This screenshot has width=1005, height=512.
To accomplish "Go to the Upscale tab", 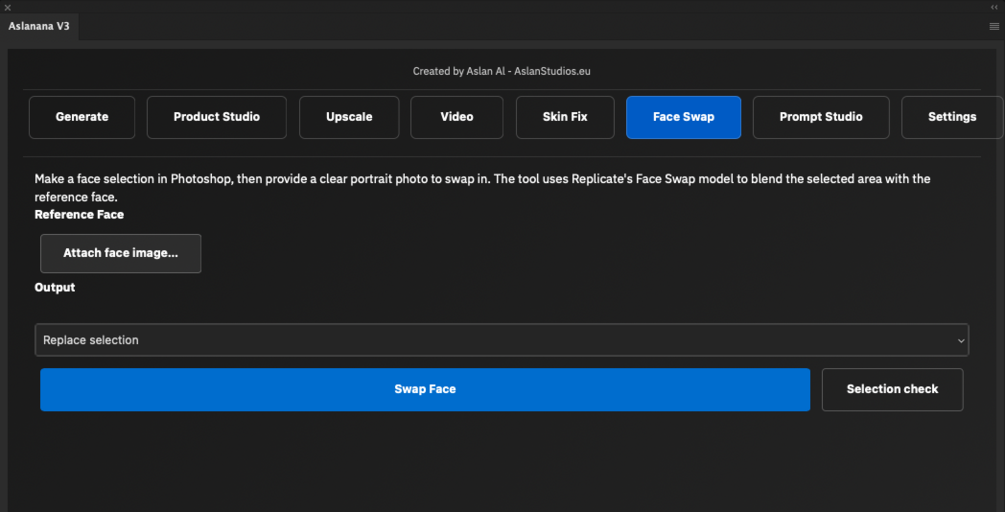I will point(349,117).
